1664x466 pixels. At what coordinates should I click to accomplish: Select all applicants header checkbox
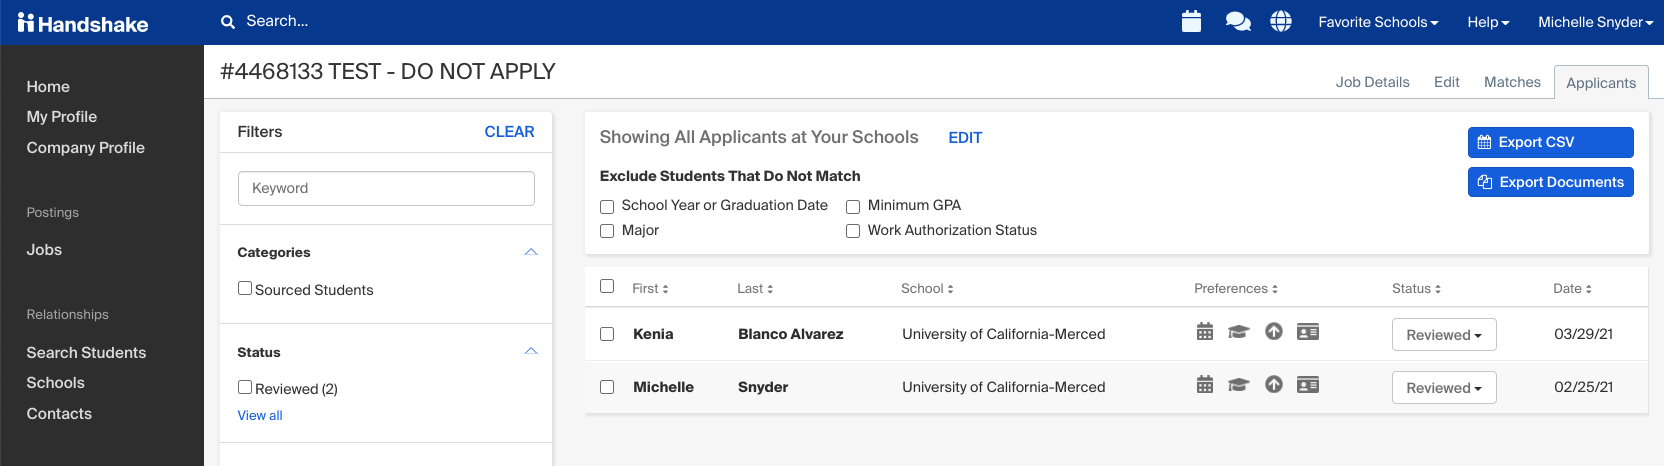tap(607, 286)
